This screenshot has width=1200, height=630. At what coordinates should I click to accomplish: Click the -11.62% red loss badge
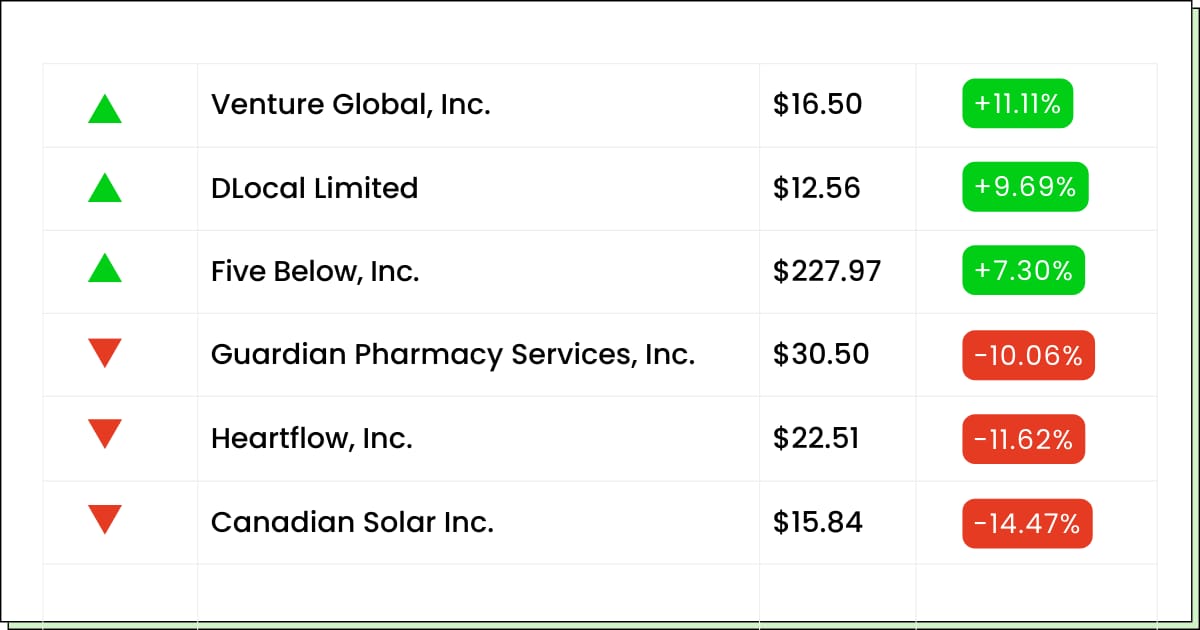click(1023, 439)
